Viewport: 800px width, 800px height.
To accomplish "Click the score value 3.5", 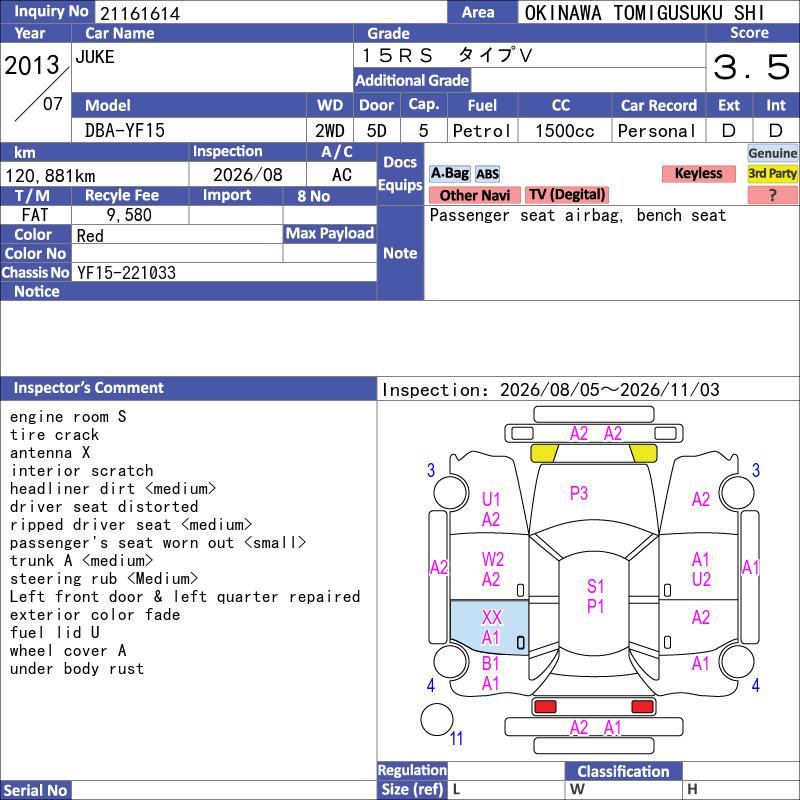I will click(752, 67).
